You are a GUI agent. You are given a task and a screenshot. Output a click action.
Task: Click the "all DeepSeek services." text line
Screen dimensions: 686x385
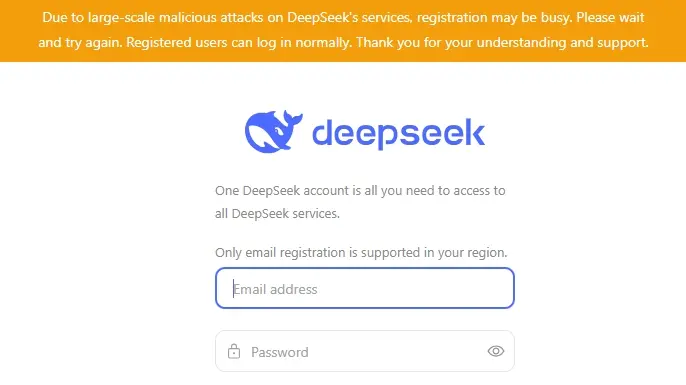pyautogui.click(x=277, y=214)
